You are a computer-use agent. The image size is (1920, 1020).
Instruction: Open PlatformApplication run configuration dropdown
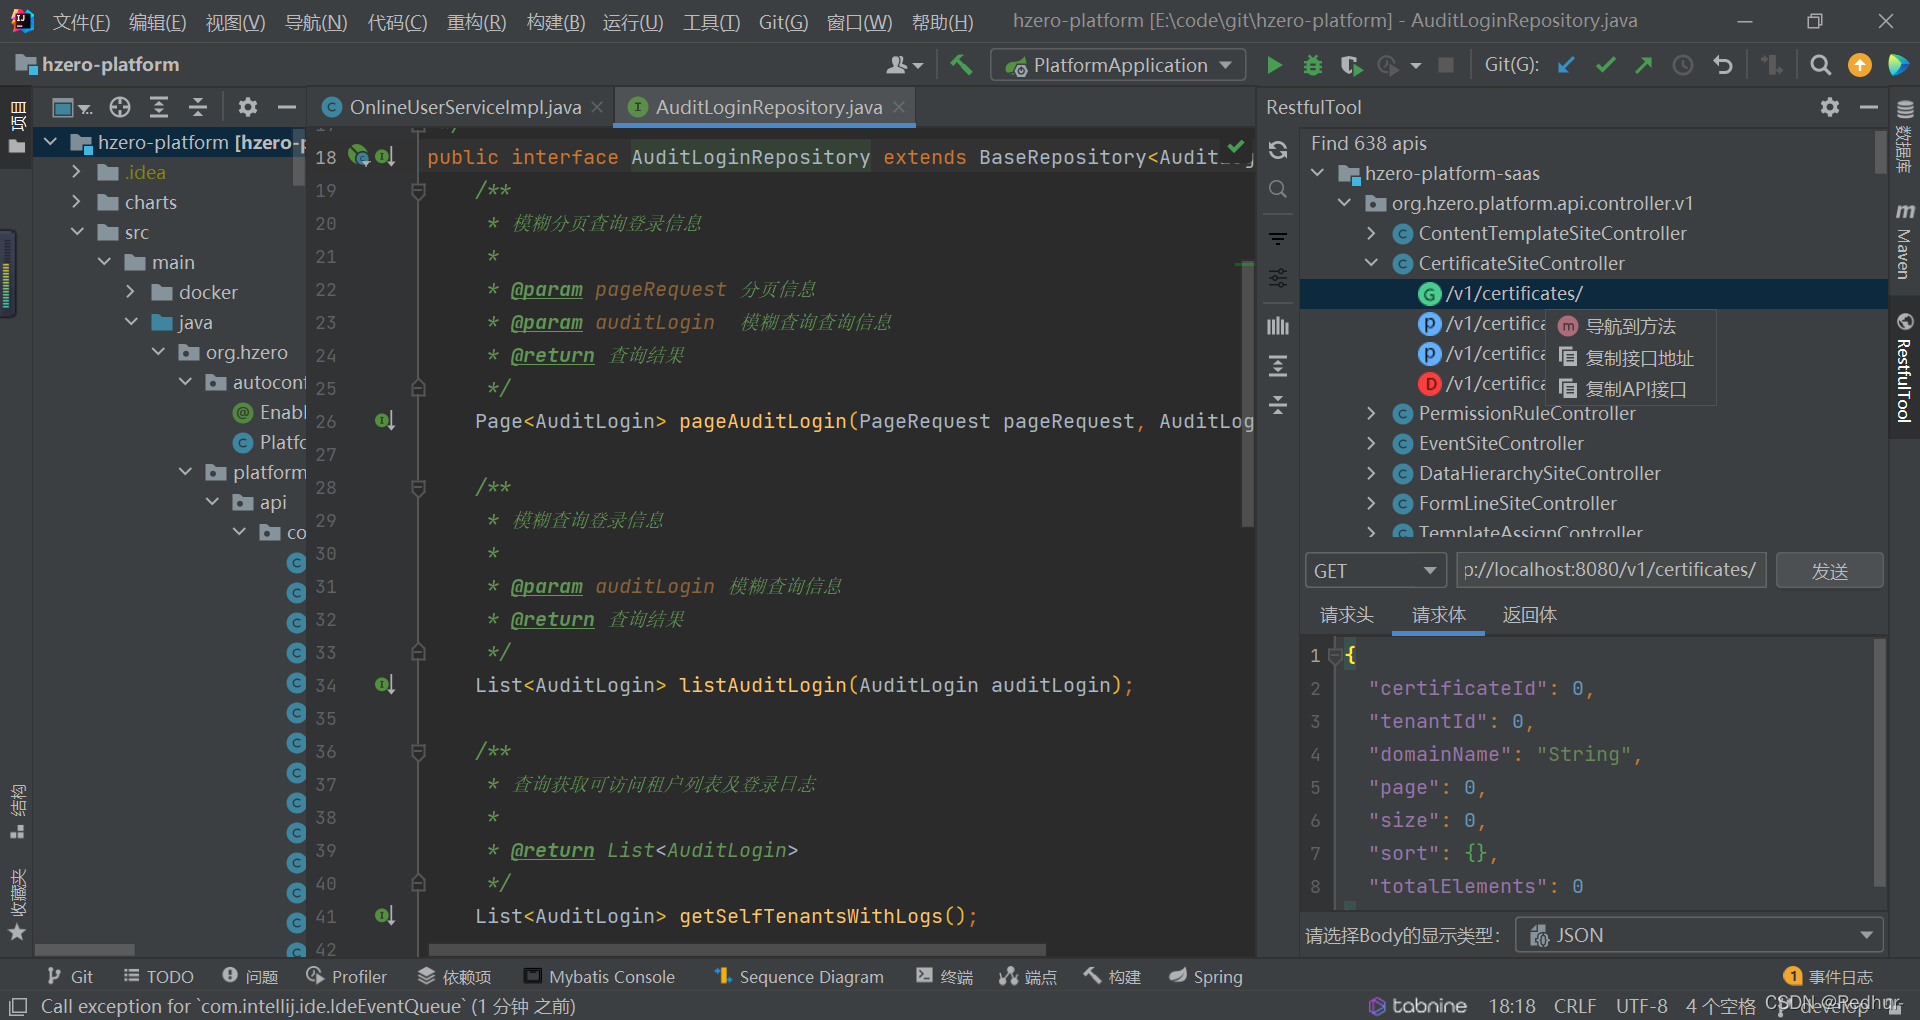(1118, 65)
